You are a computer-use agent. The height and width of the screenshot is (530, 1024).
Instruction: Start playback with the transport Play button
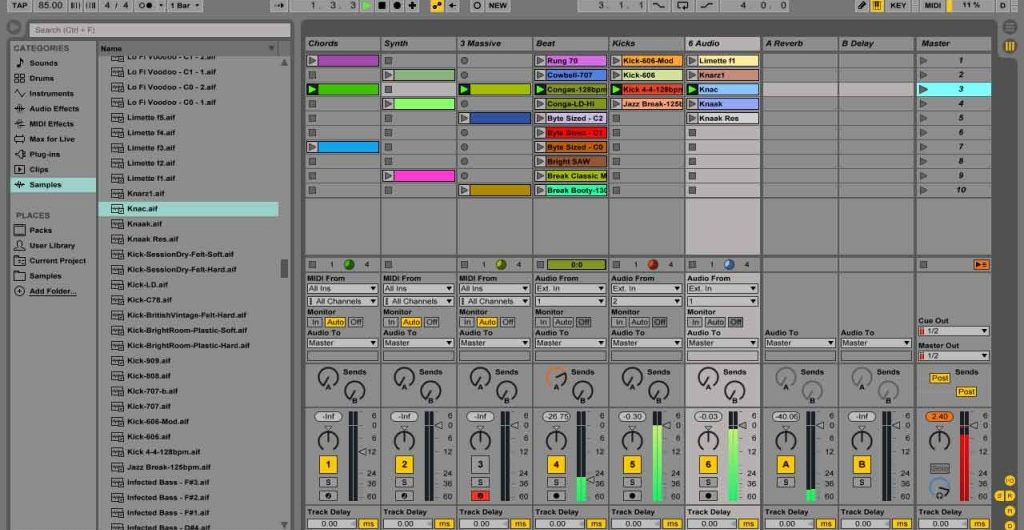tap(367, 5)
